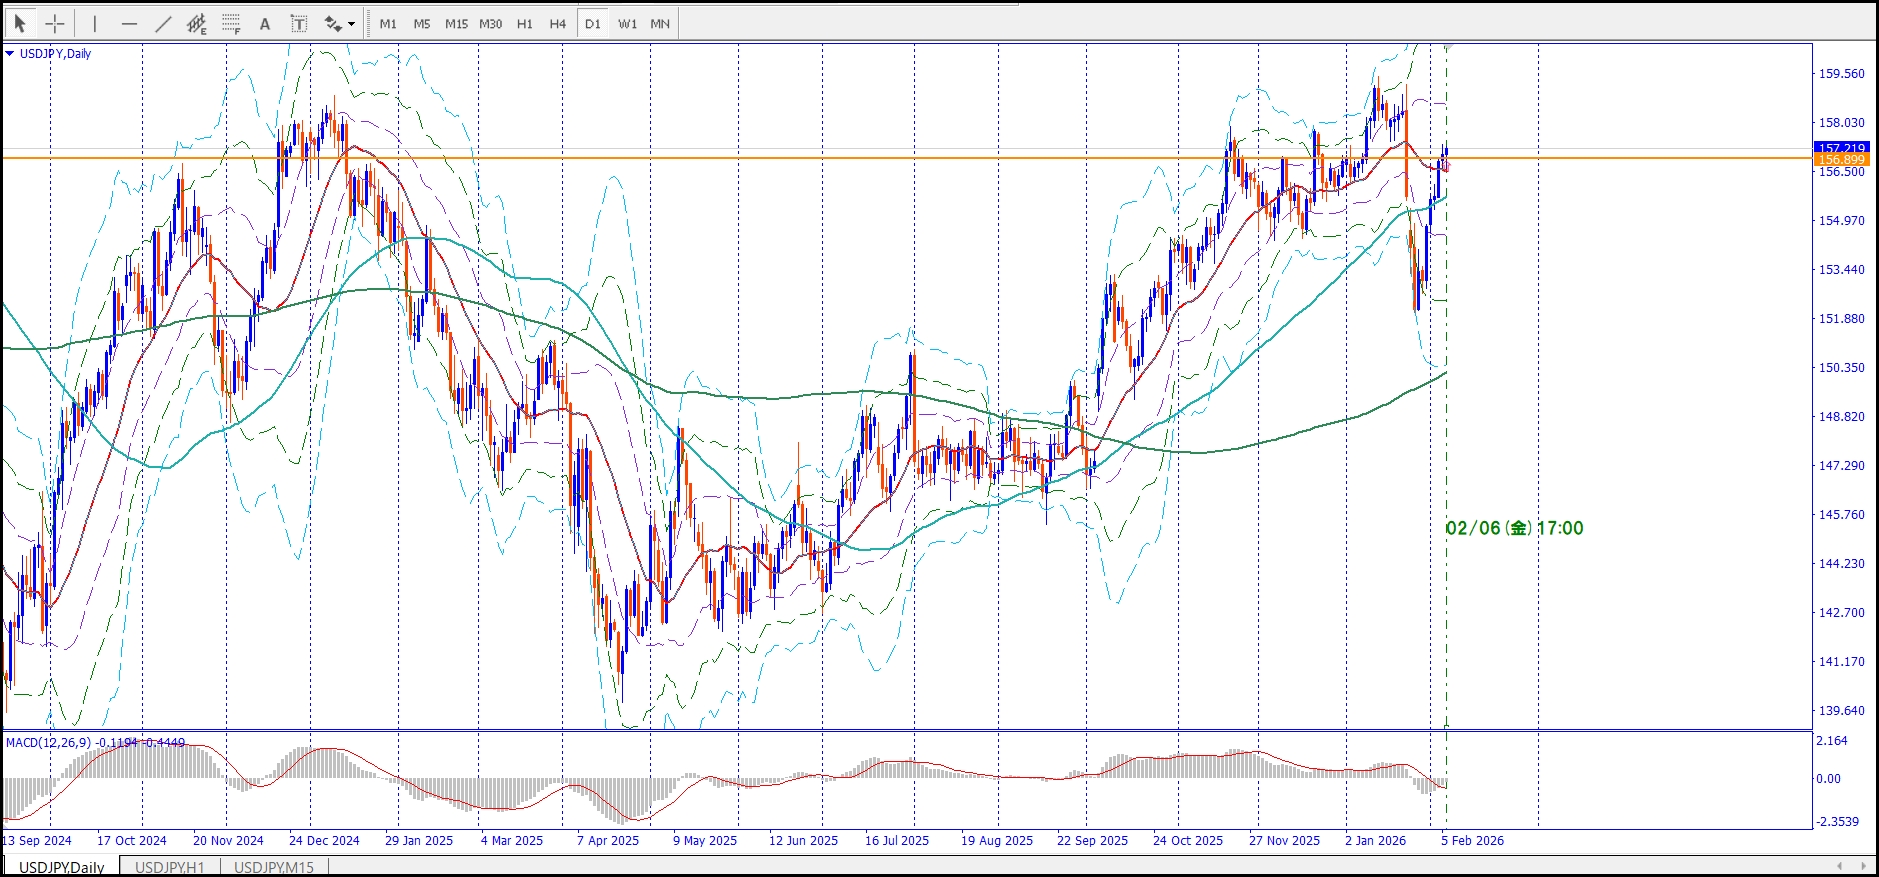
Task: Open the USDJPY,H1 chart tab
Action: coord(169,867)
